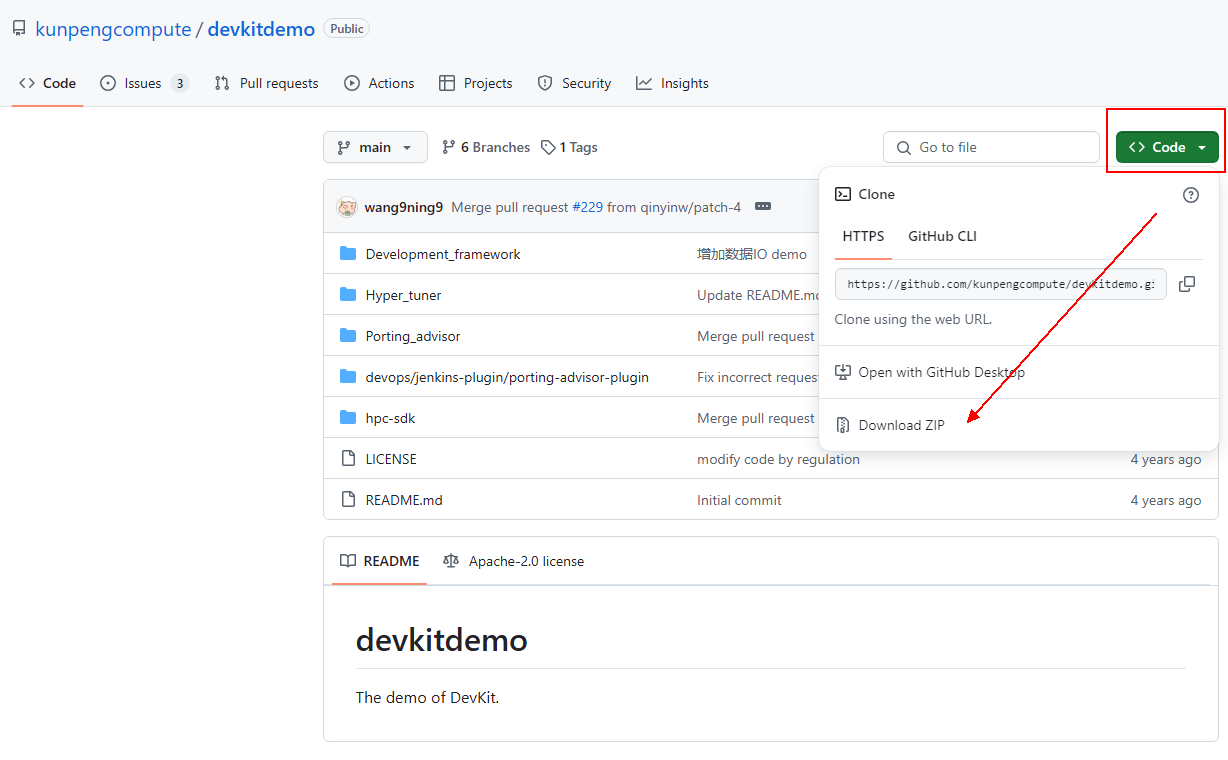Click wang9ning9's avatar image
The width and height of the screenshot is (1228, 760).
347,207
